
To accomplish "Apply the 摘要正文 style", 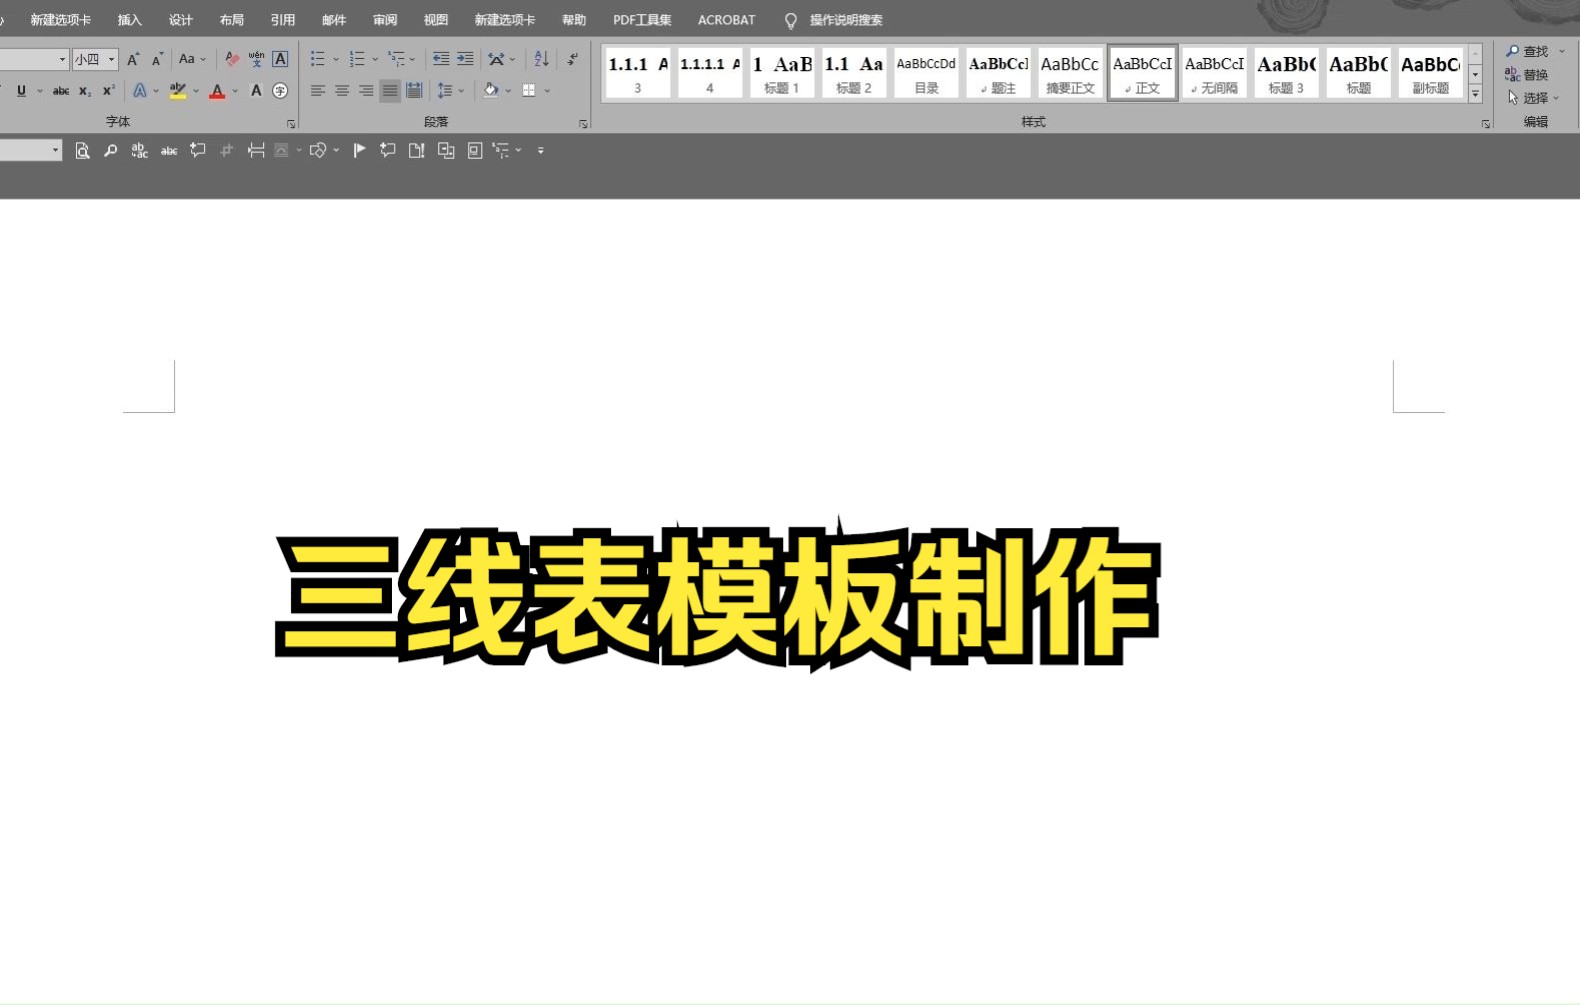I will [1070, 73].
